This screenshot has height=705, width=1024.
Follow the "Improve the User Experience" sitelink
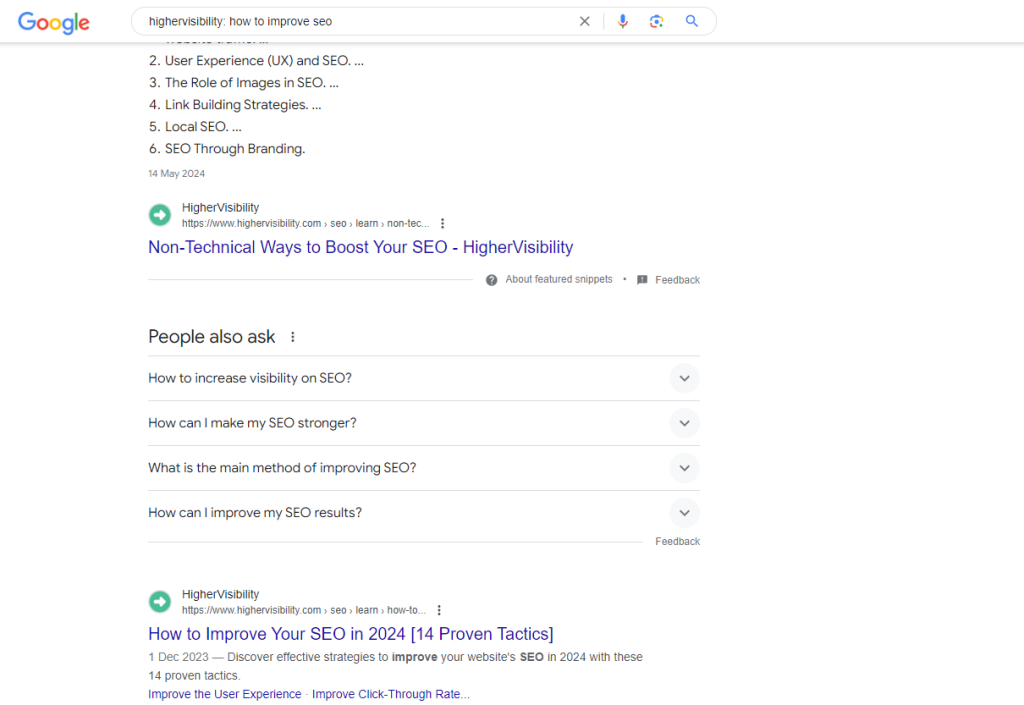click(224, 694)
